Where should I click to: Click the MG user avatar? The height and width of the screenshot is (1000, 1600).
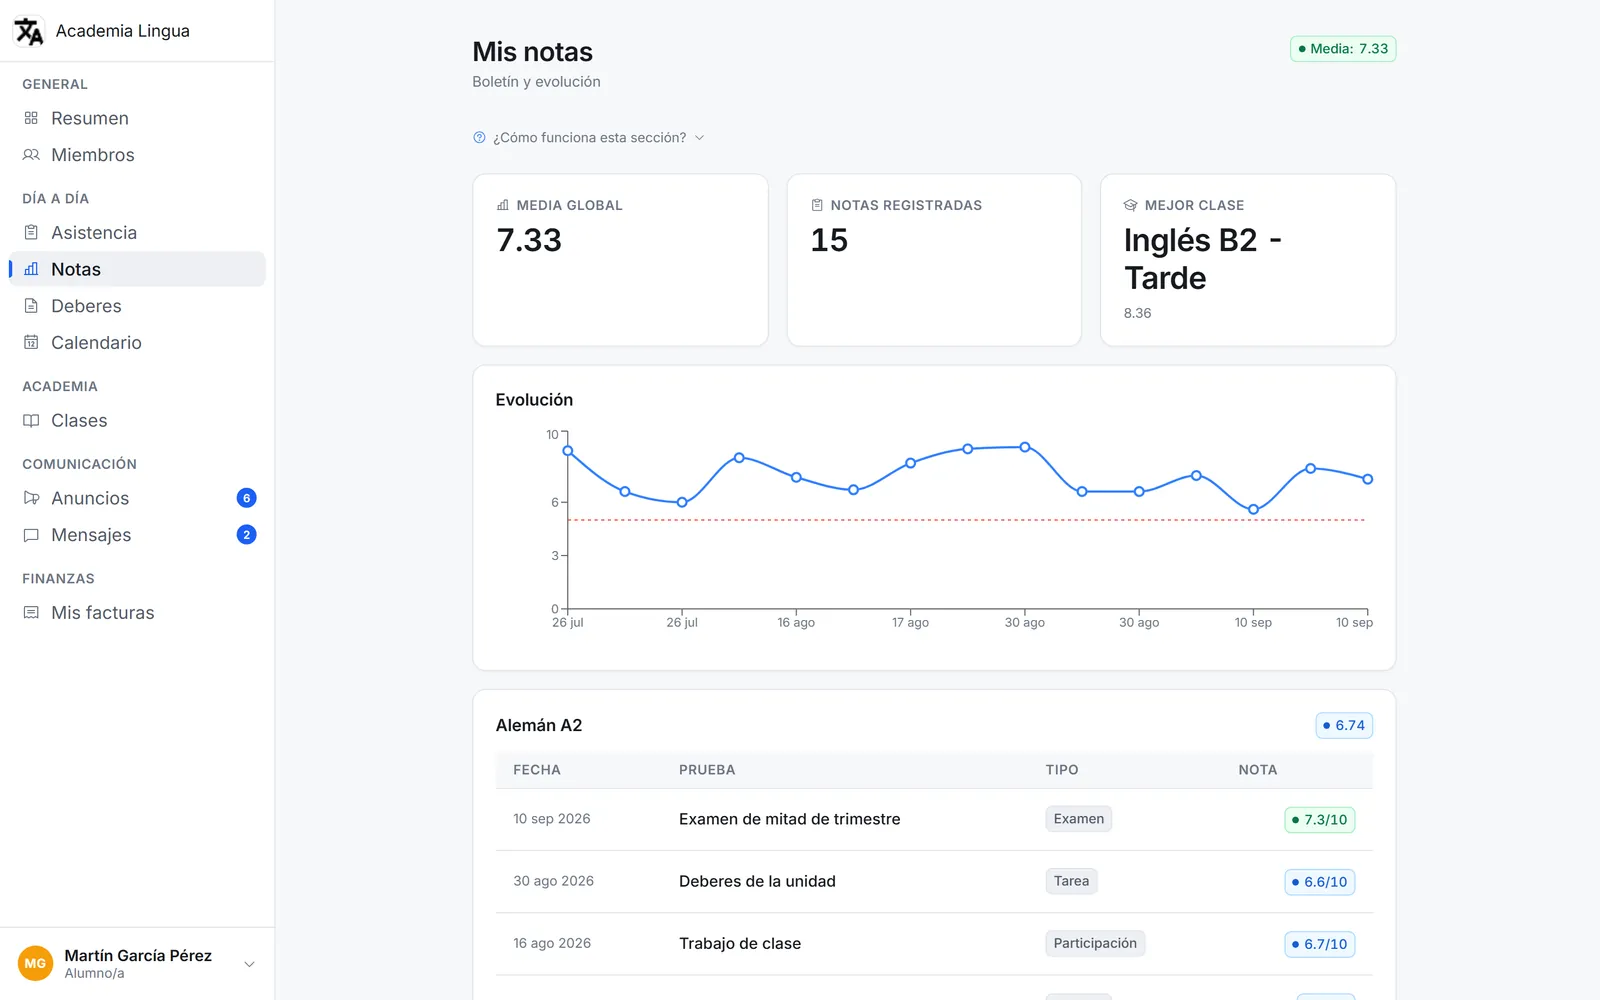[x=35, y=964]
